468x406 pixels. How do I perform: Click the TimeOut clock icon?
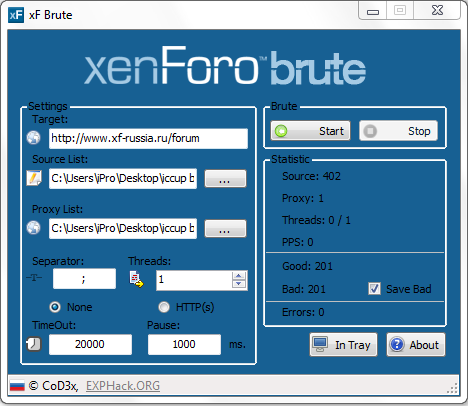34,344
